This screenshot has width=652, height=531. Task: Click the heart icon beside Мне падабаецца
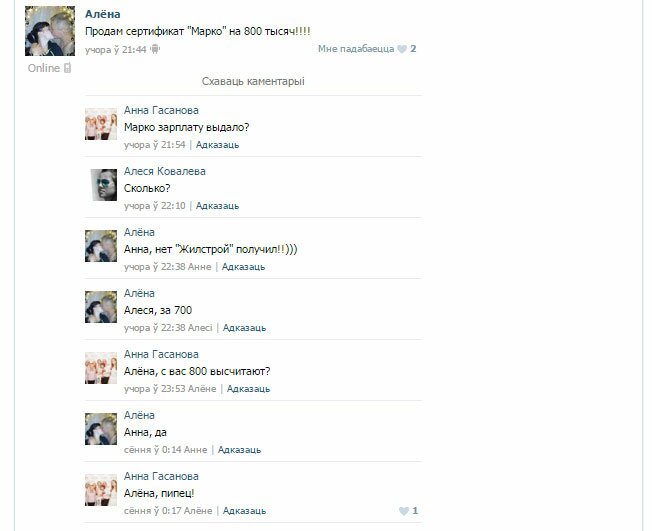(x=402, y=49)
